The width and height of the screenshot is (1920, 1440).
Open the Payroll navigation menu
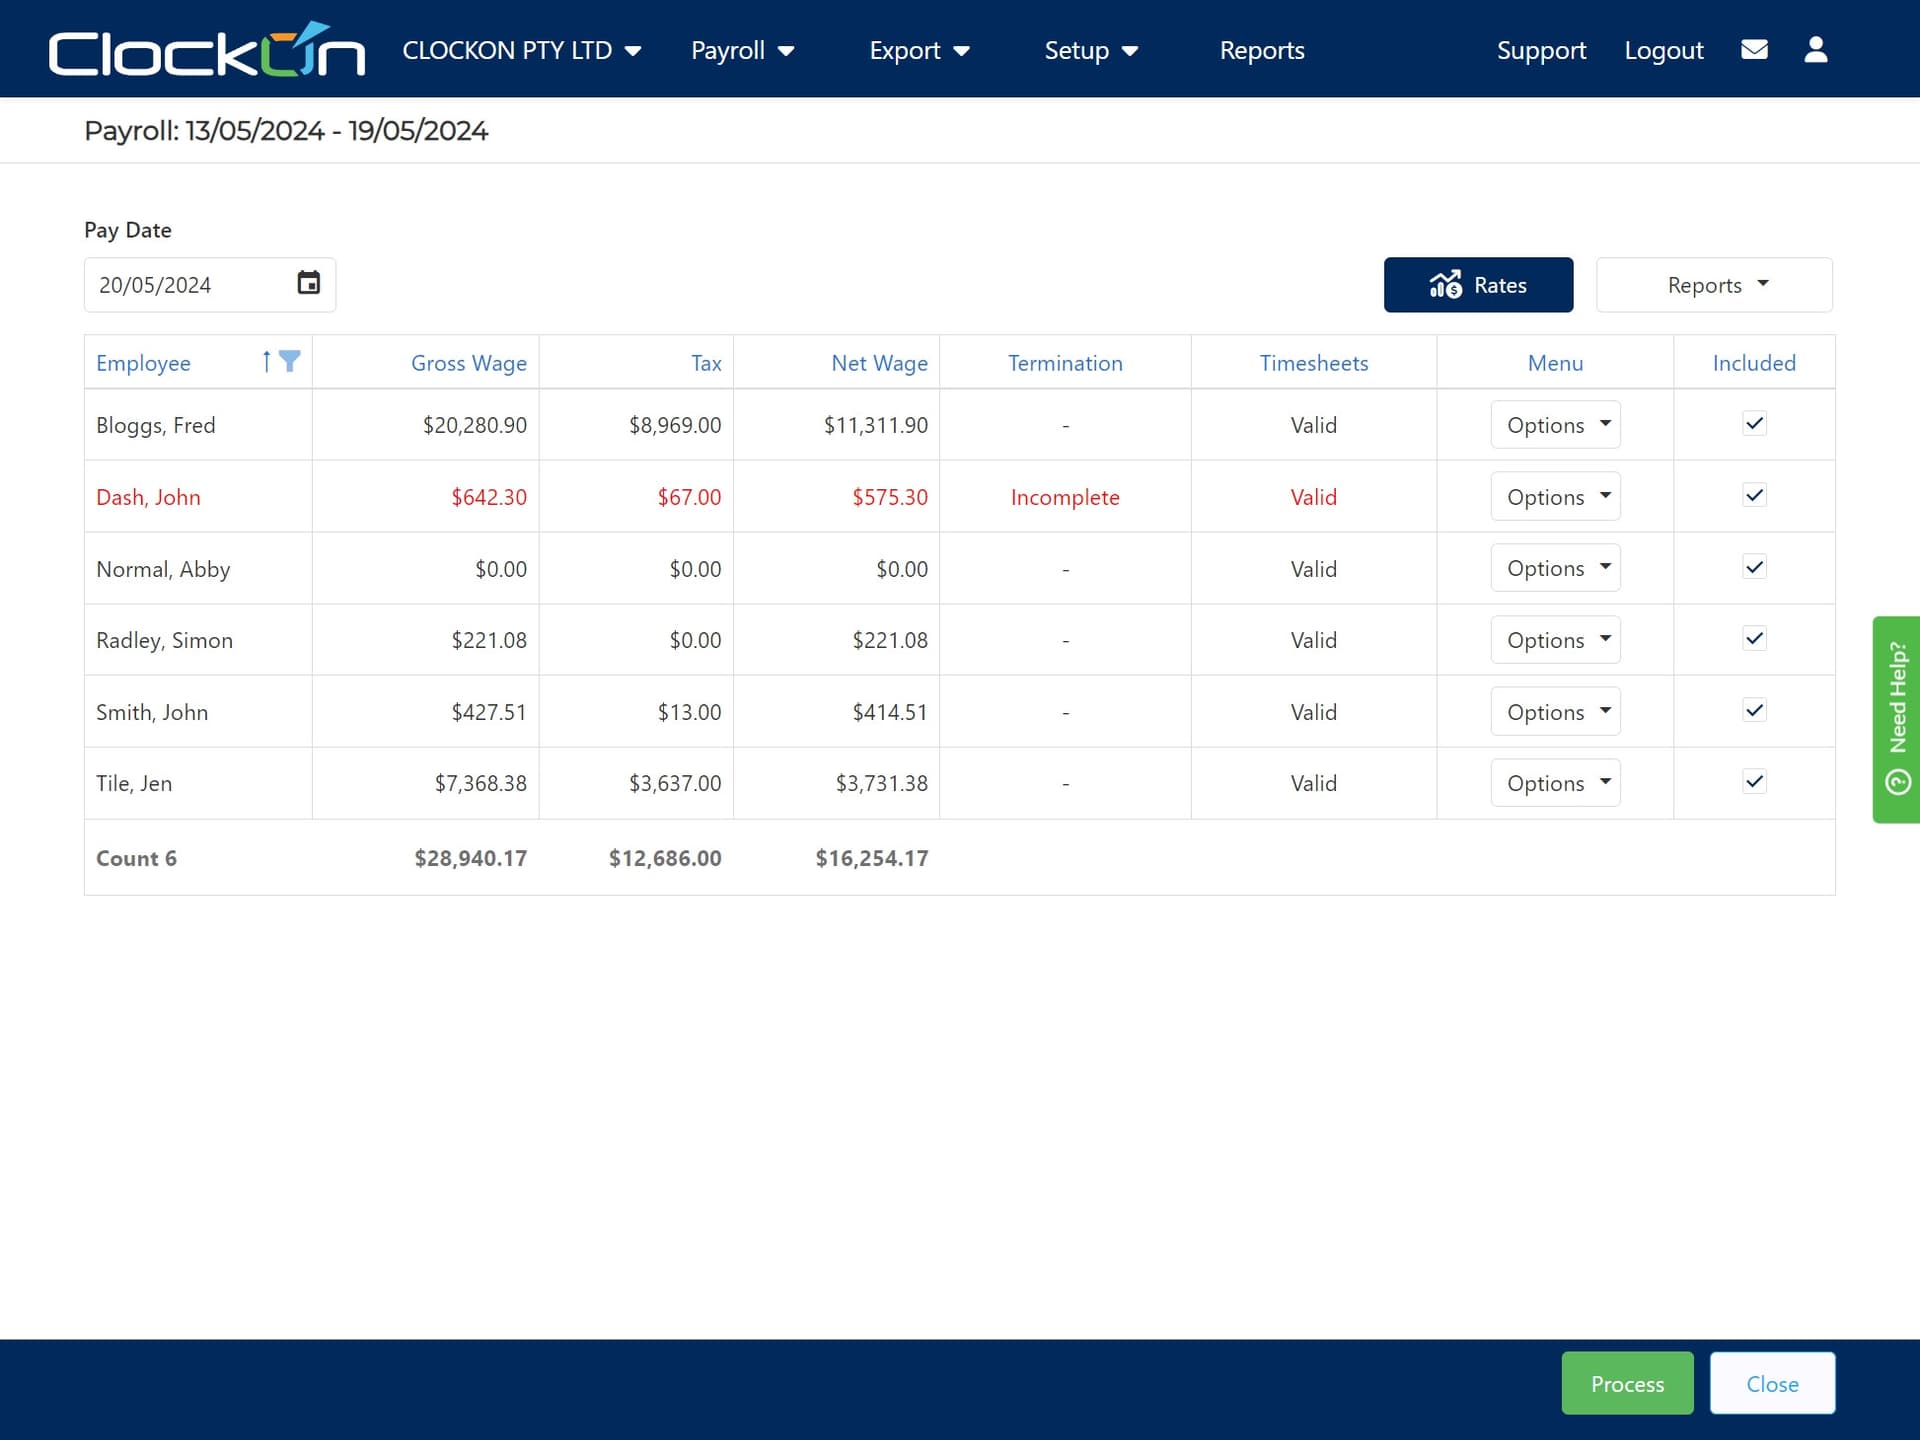[742, 50]
